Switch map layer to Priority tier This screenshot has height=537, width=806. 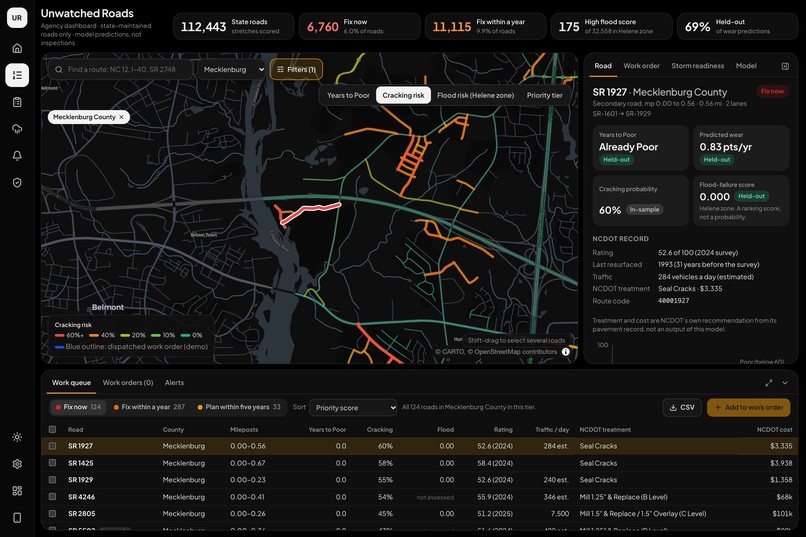544,96
